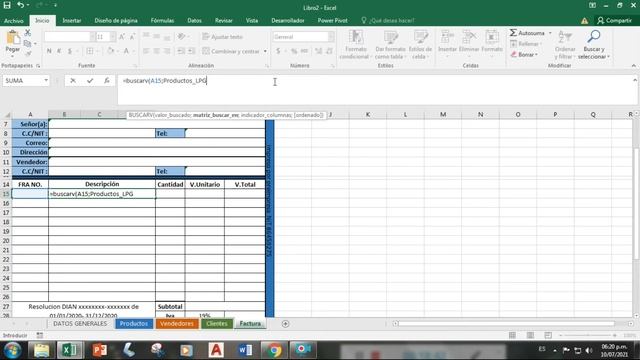The image size is (640, 360).
Task: Open number format General dropdown
Action: click(x=331, y=37)
